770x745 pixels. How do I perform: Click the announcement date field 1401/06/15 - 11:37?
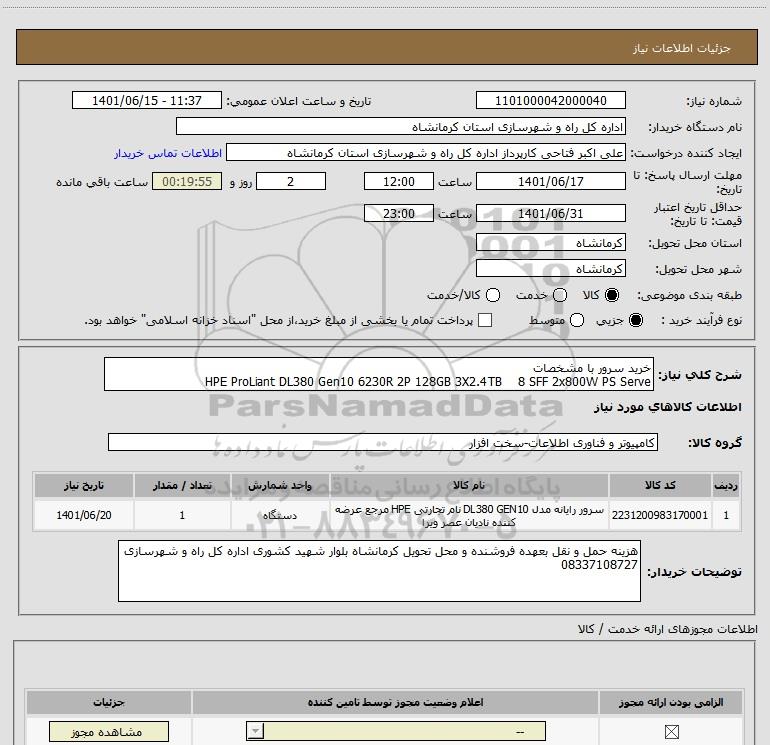(147, 101)
